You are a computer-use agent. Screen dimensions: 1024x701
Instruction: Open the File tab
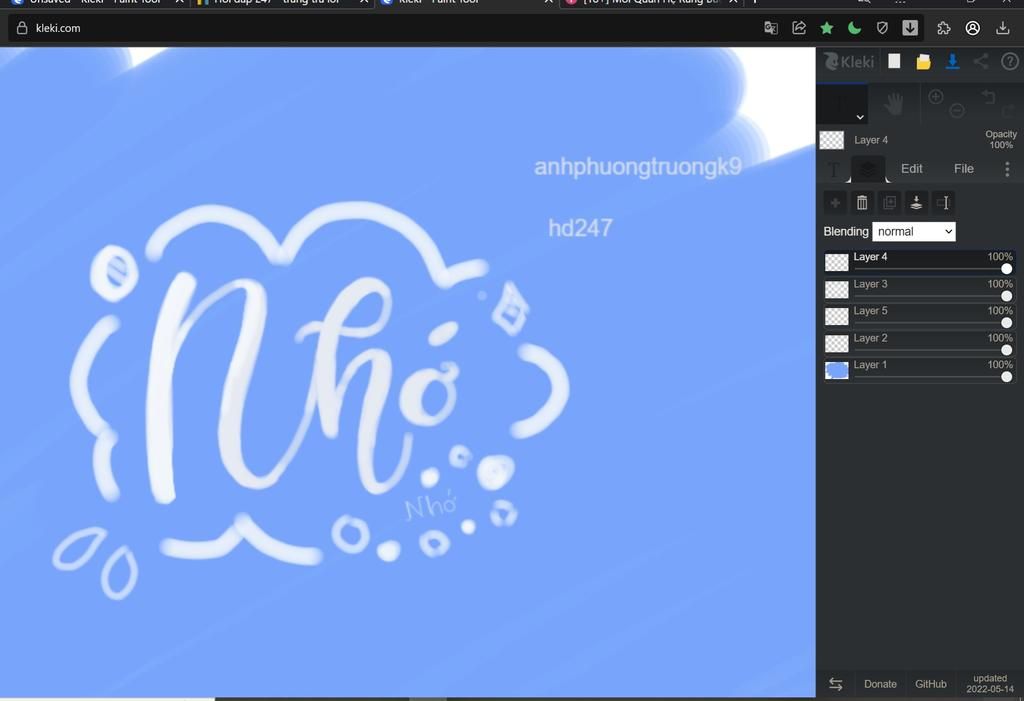pyautogui.click(x=963, y=169)
